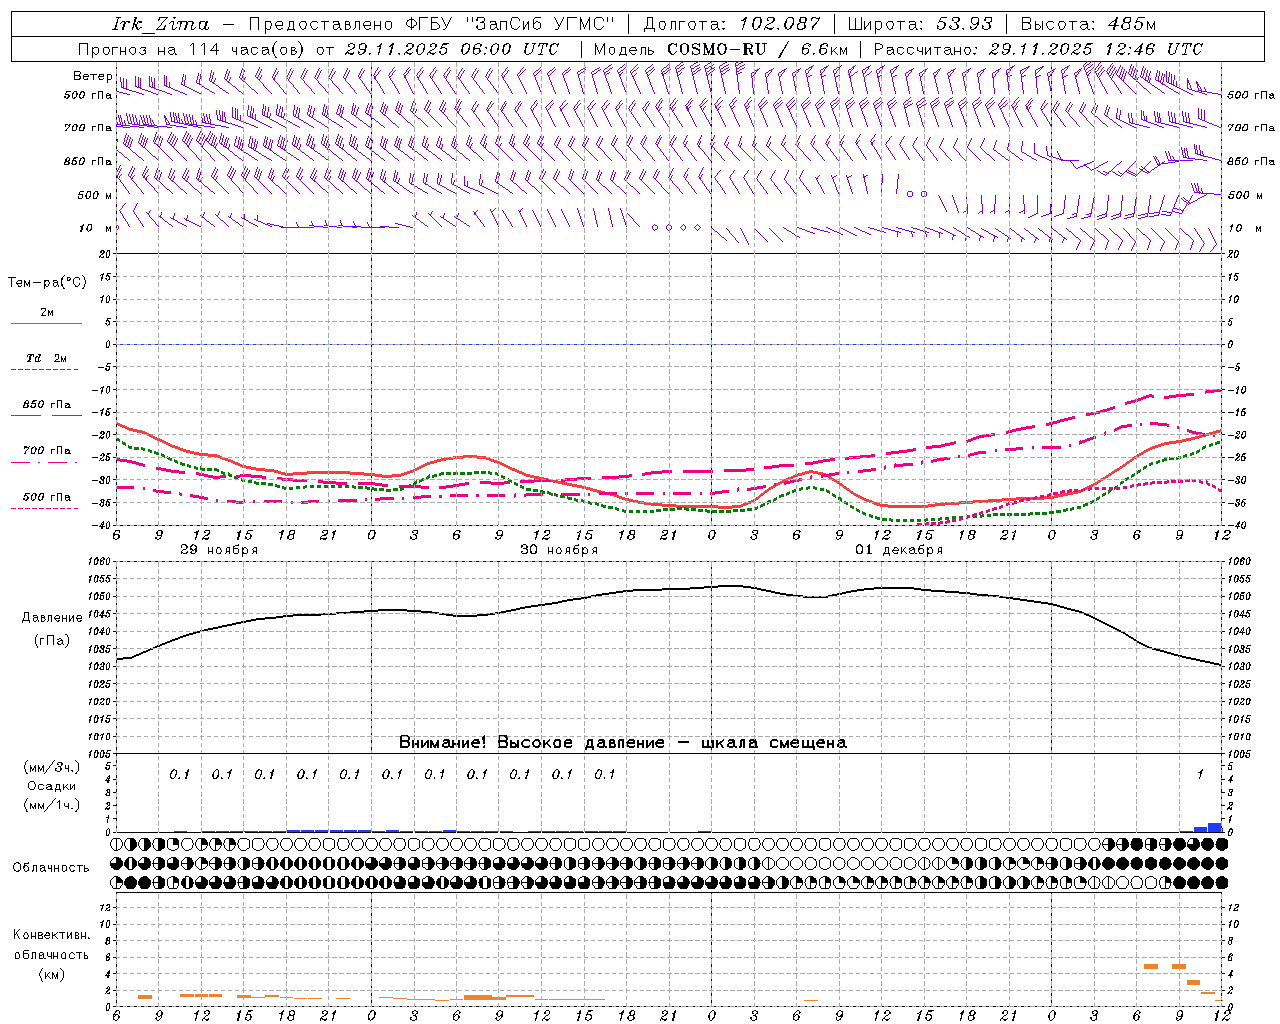Viewport: 1280px width, 1024px height.
Task: Click the date label "29 ноября"
Action: (219, 549)
